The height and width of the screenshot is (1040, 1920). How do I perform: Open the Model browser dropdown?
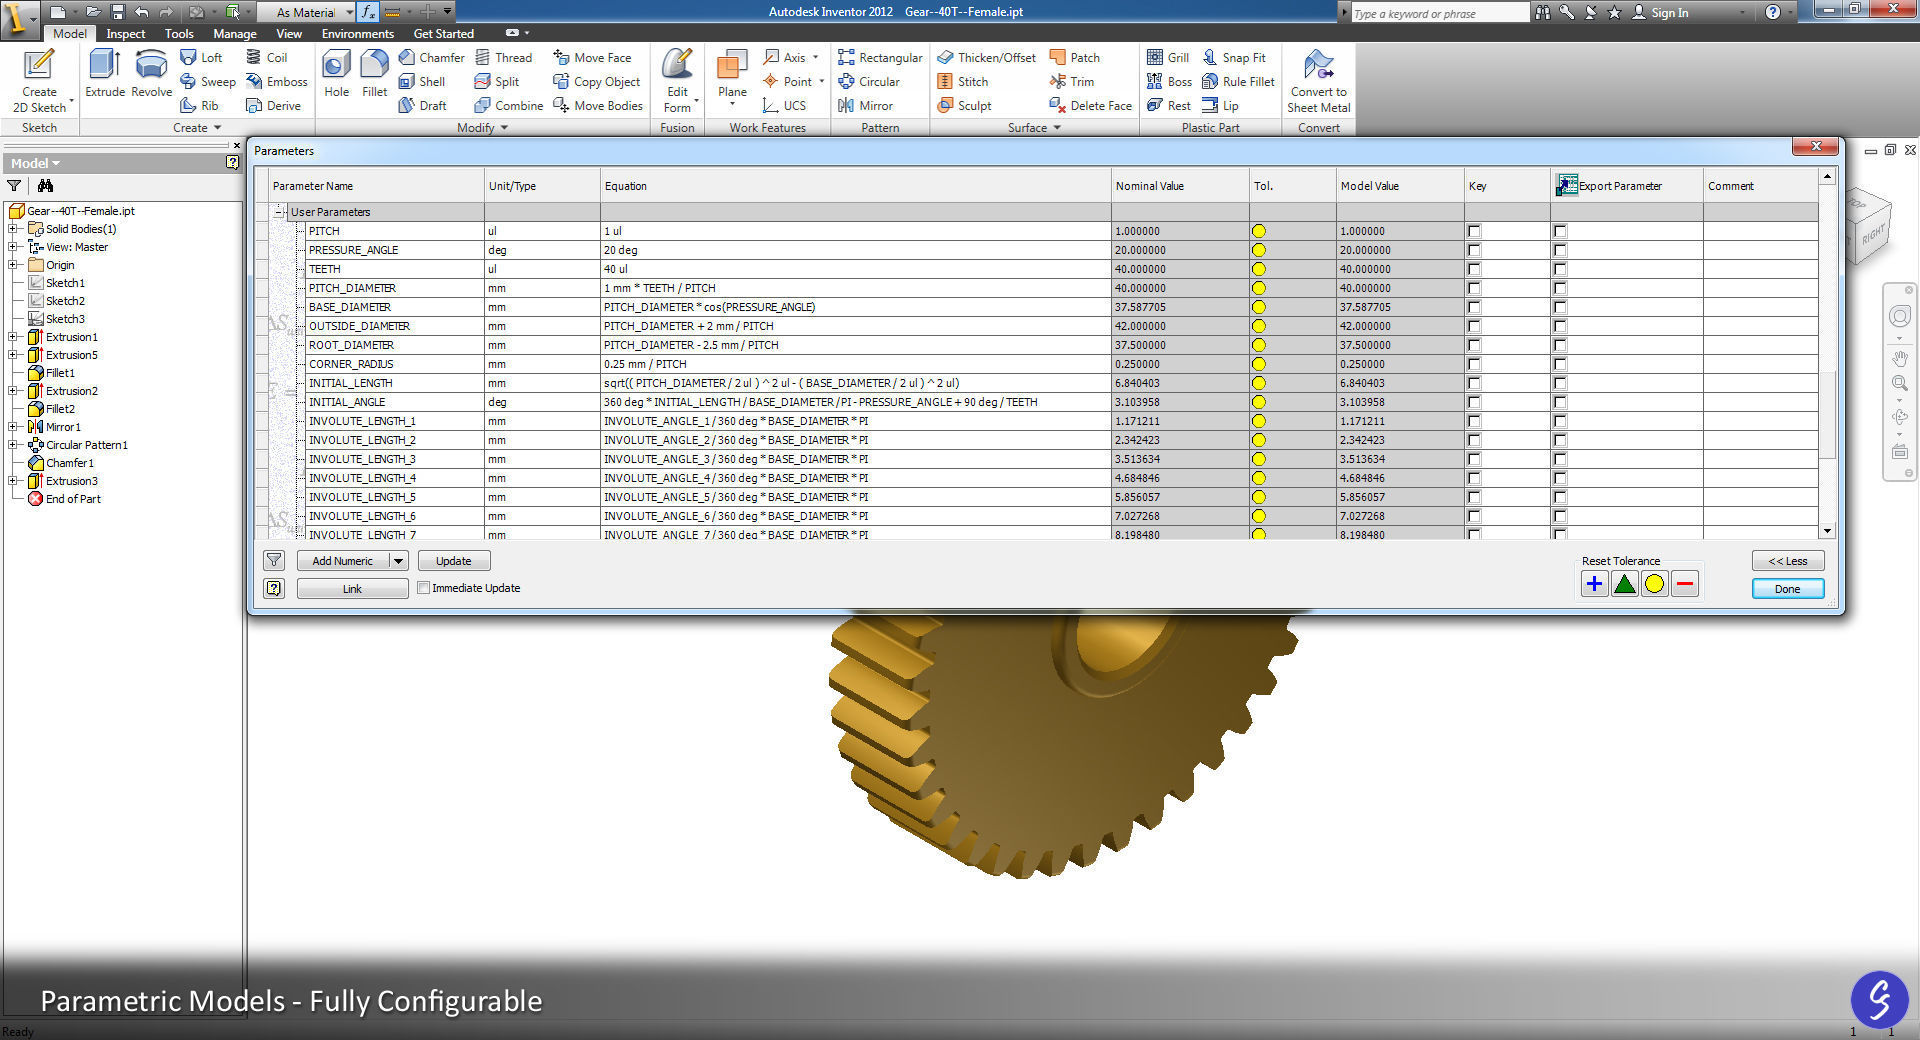point(35,163)
